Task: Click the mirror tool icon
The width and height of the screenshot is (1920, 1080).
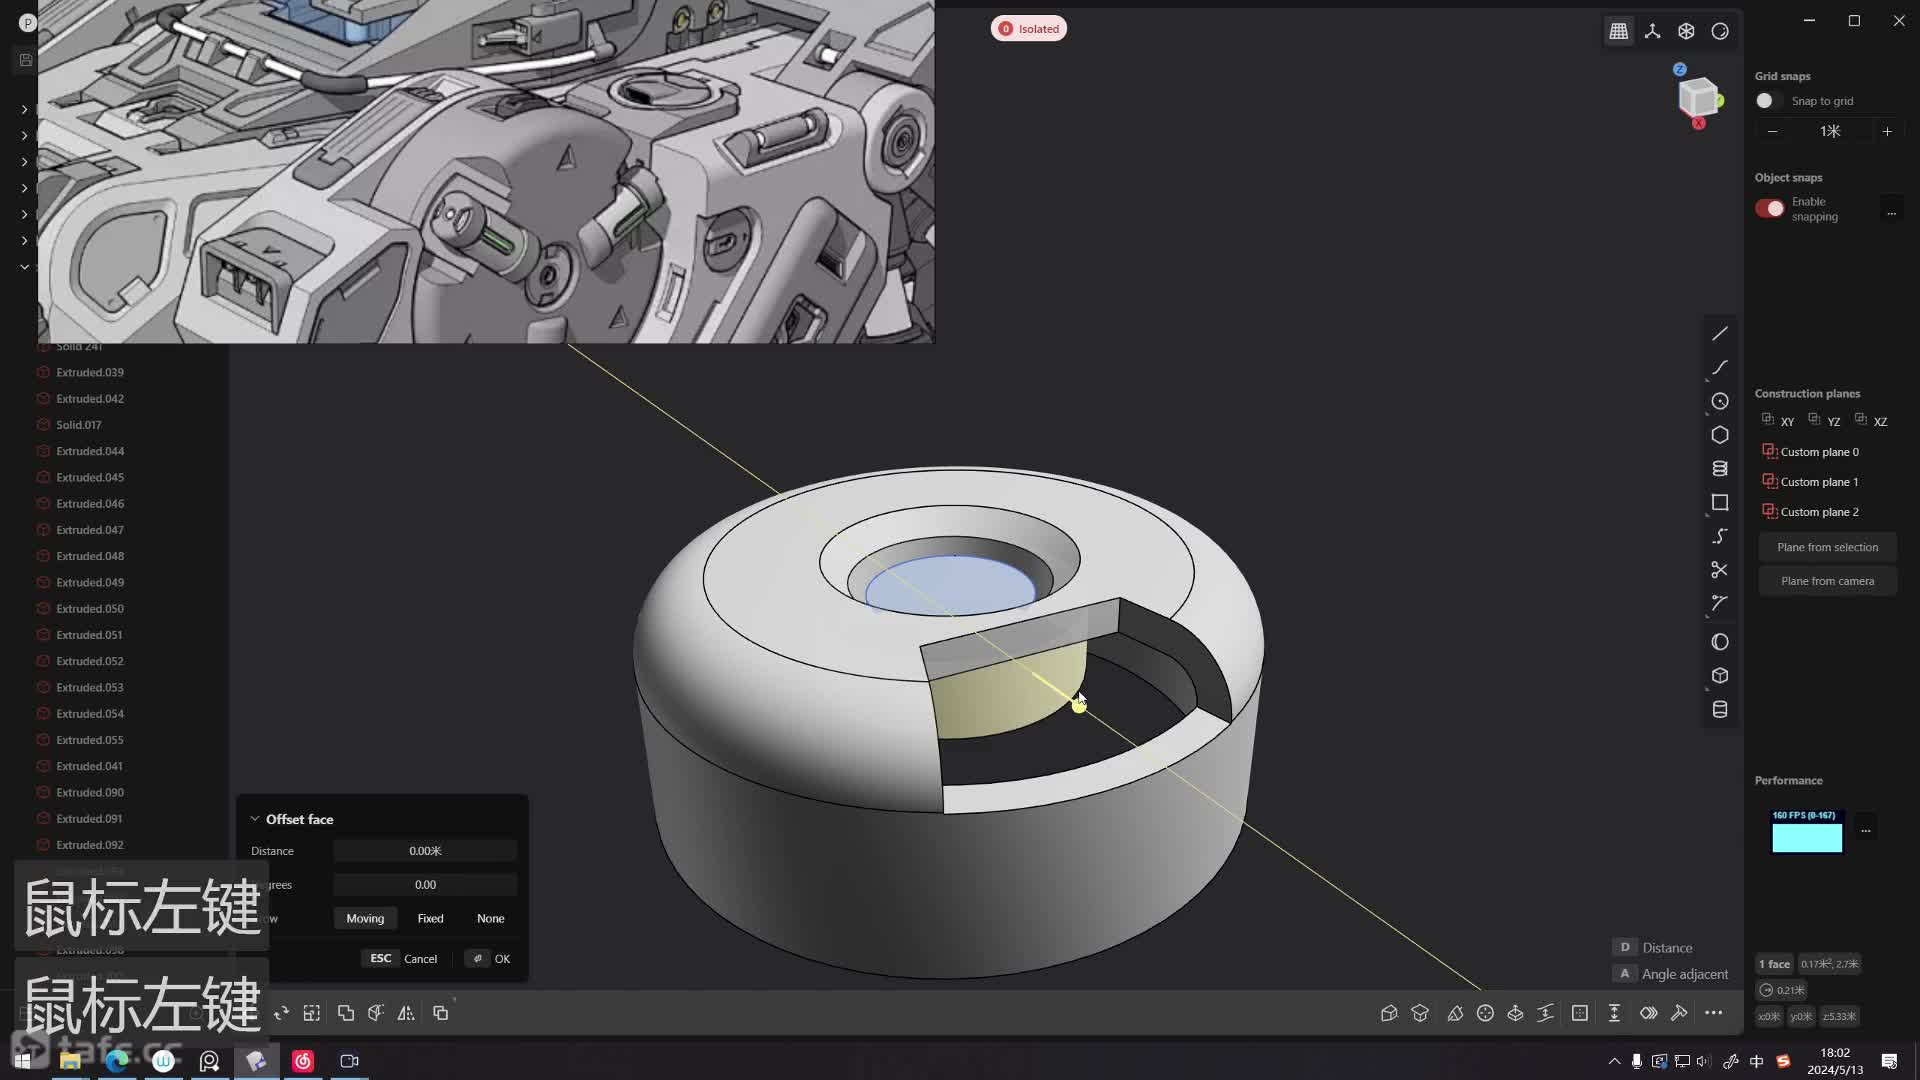Action: [406, 1013]
